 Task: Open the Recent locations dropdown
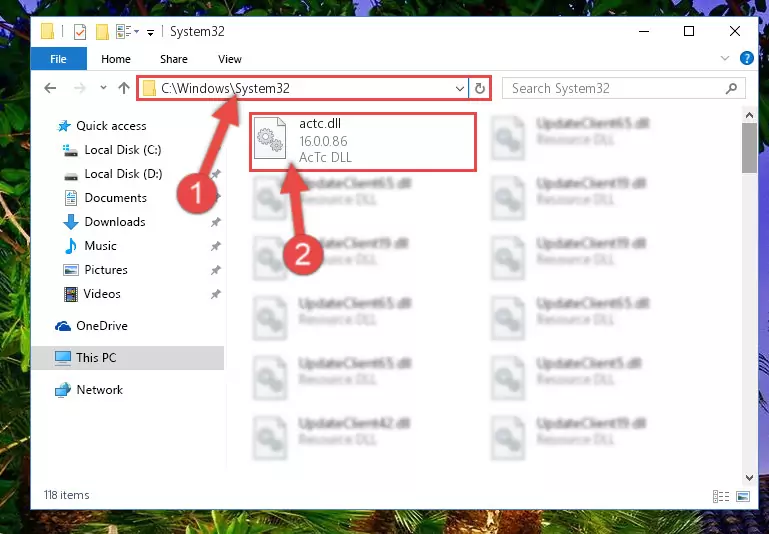[103, 88]
